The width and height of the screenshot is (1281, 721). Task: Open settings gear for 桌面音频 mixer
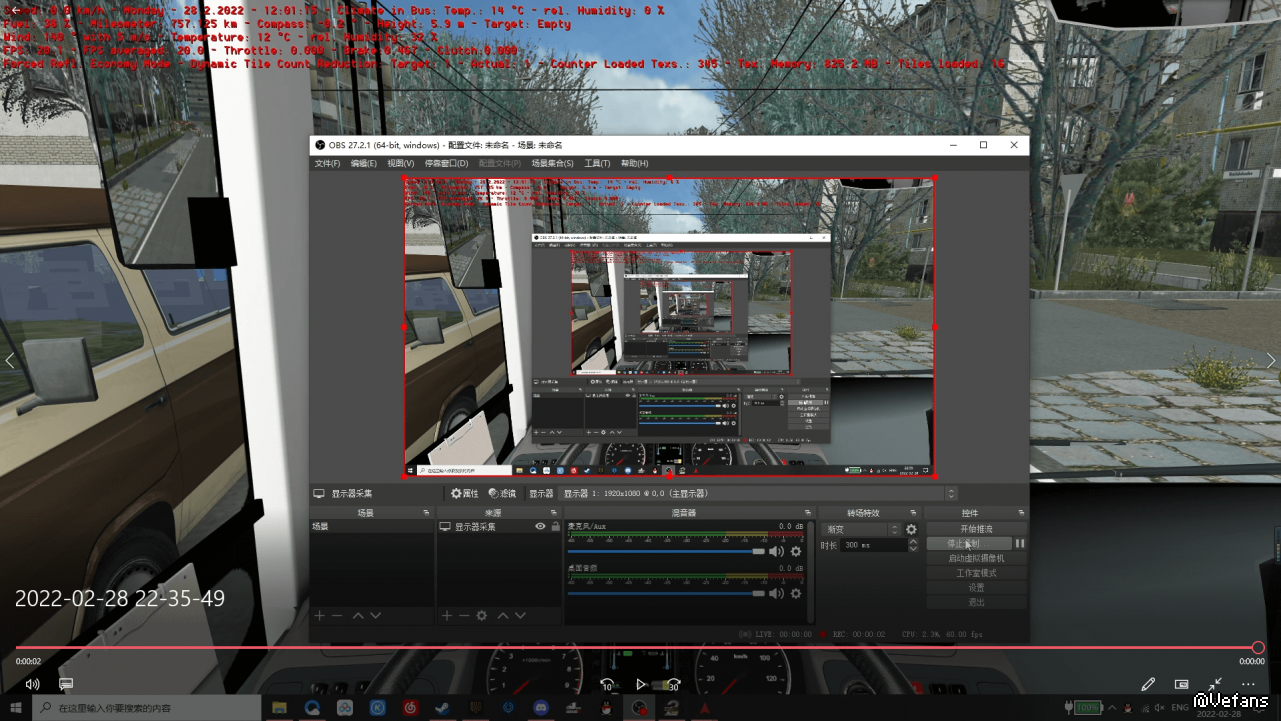796,593
